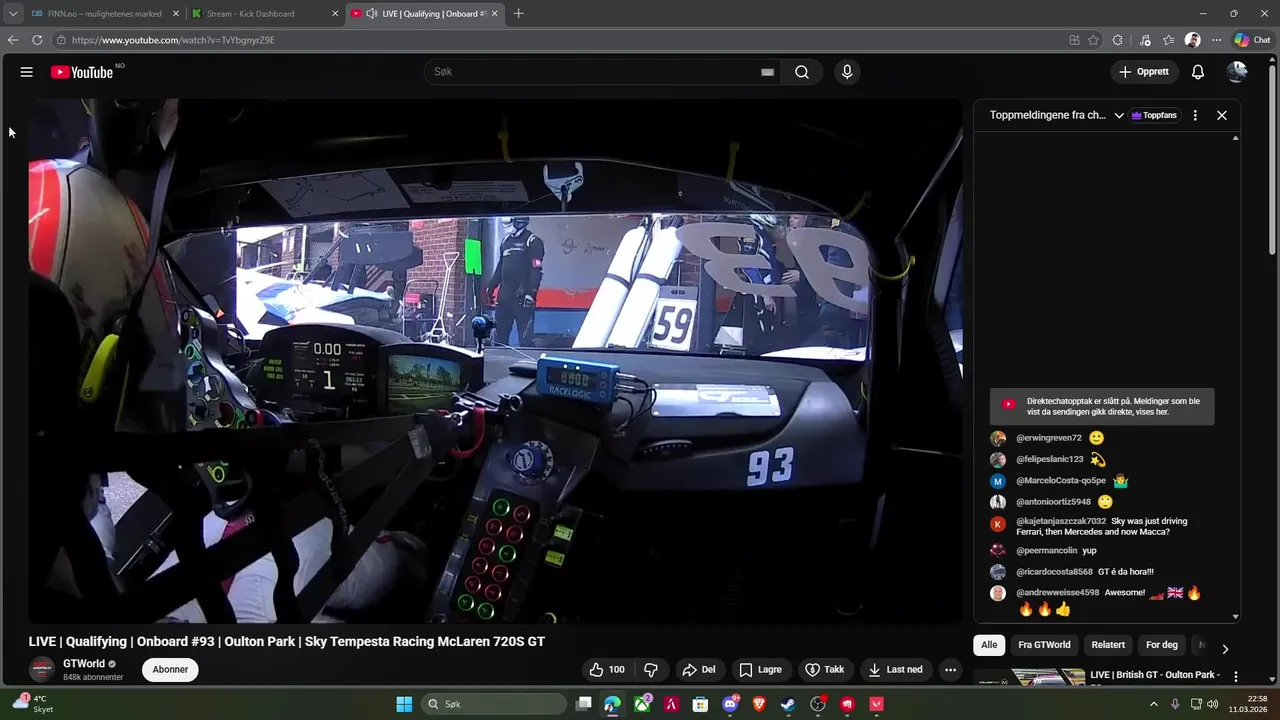The image size is (1280, 720).
Task: Open browser extensions puzzle icon
Action: [x=1118, y=40]
